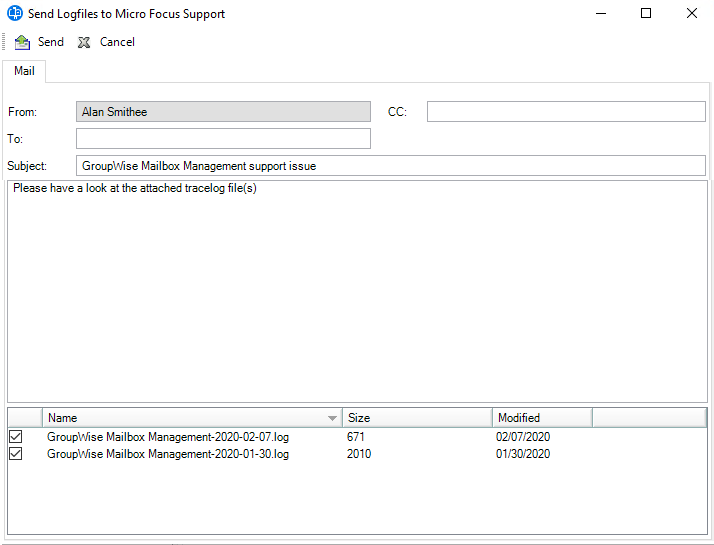Click the size value 2010
714x545 pixels.
tap(359, 454)
